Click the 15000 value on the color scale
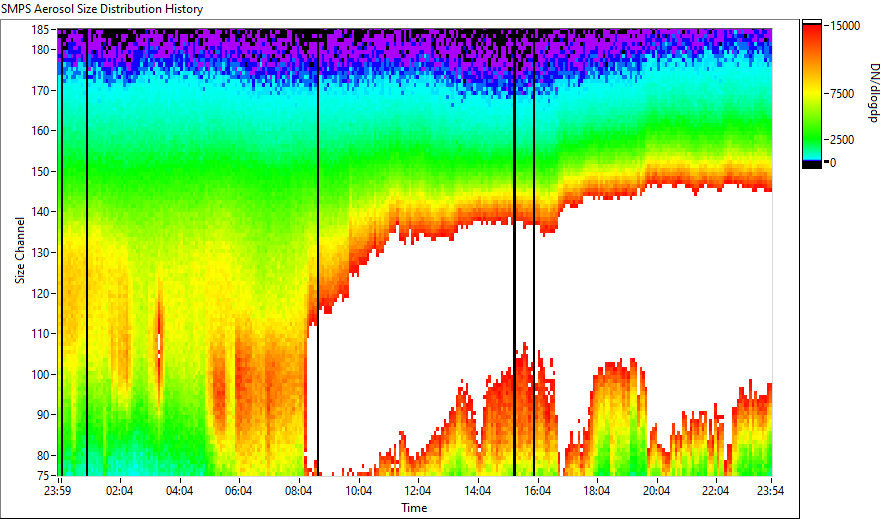Viewport: 884px width, 519px height. [845, 26]
